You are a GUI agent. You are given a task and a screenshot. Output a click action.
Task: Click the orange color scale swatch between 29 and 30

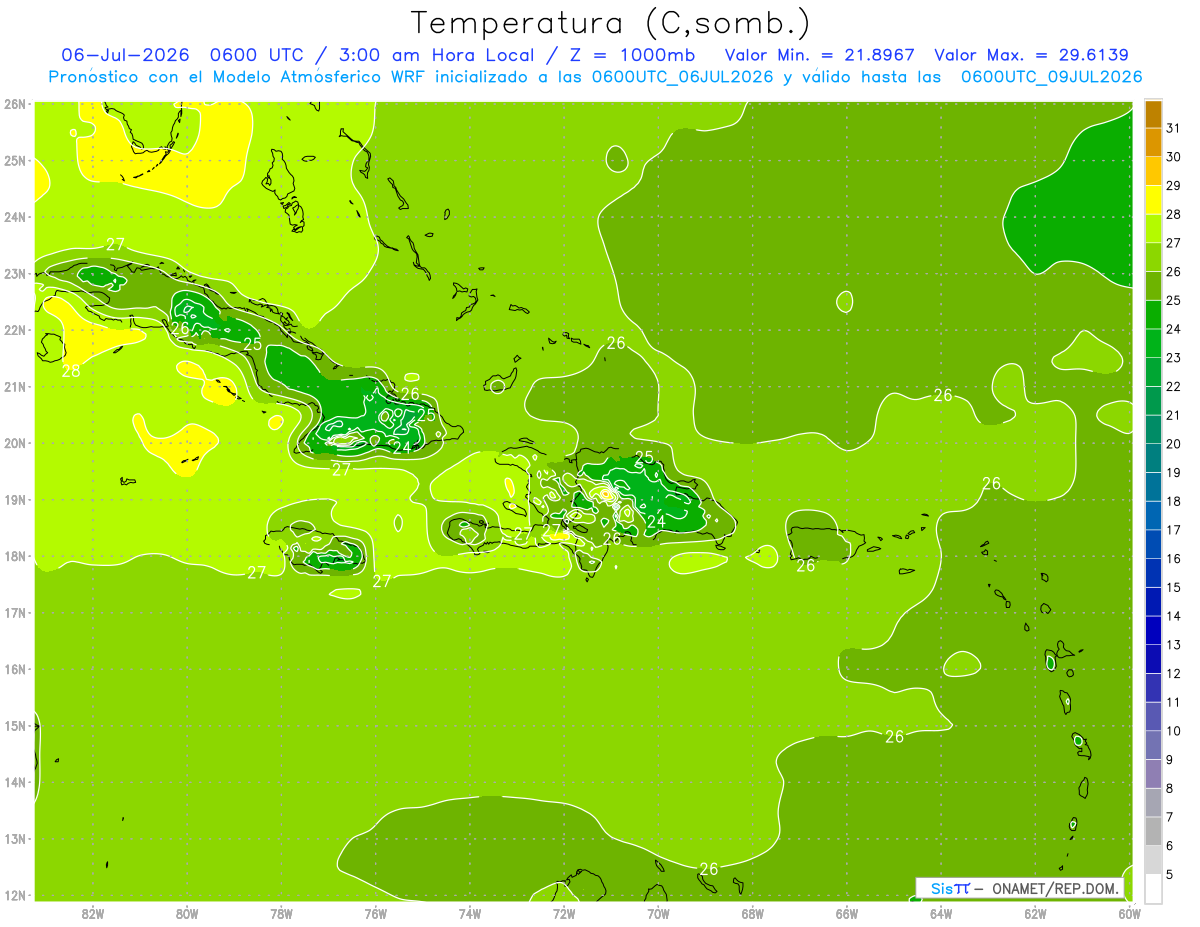1154,171
